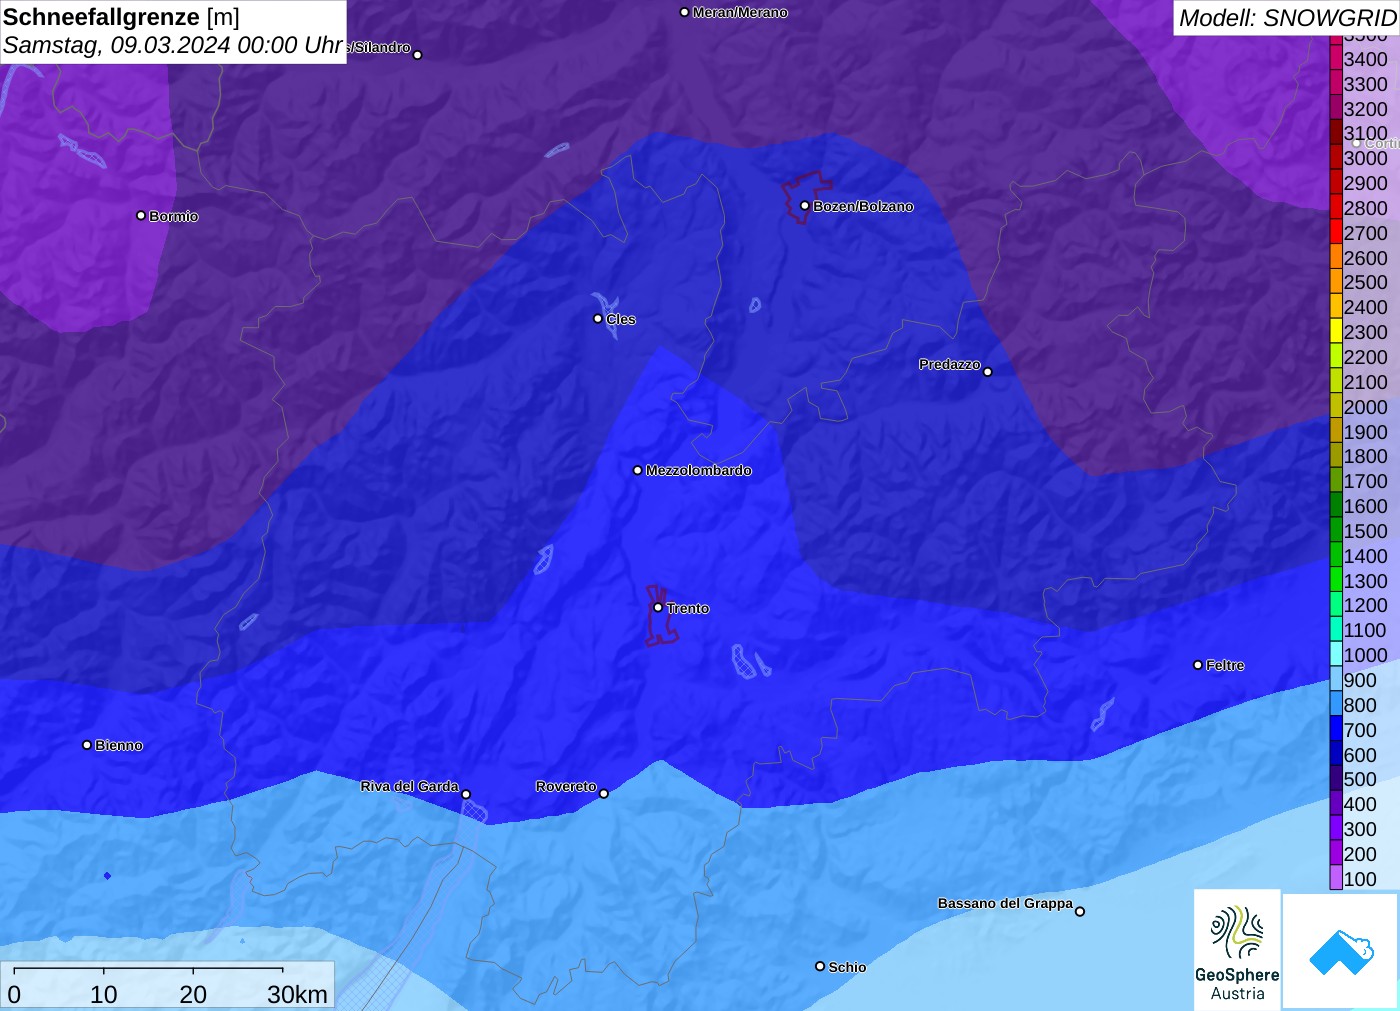Click the legend value 2500
This screenshot has width=1400, height=1011.
[1365, 282]
